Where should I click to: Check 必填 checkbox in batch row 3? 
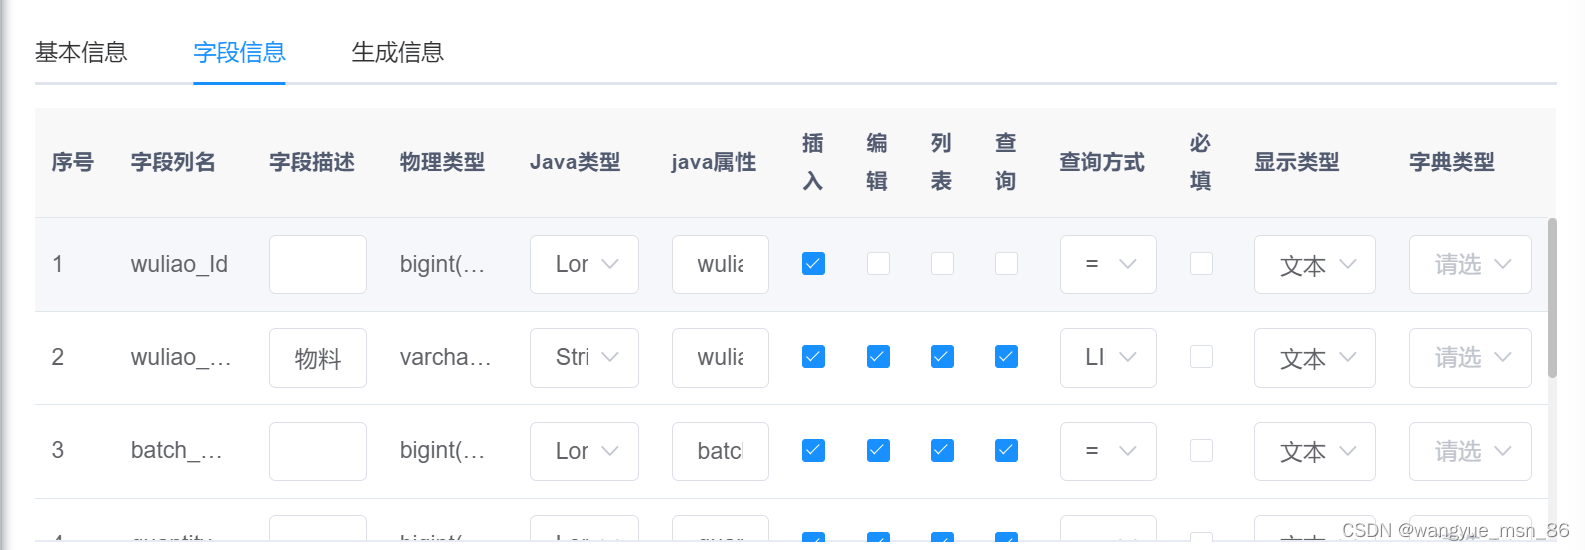(1201, 450)
